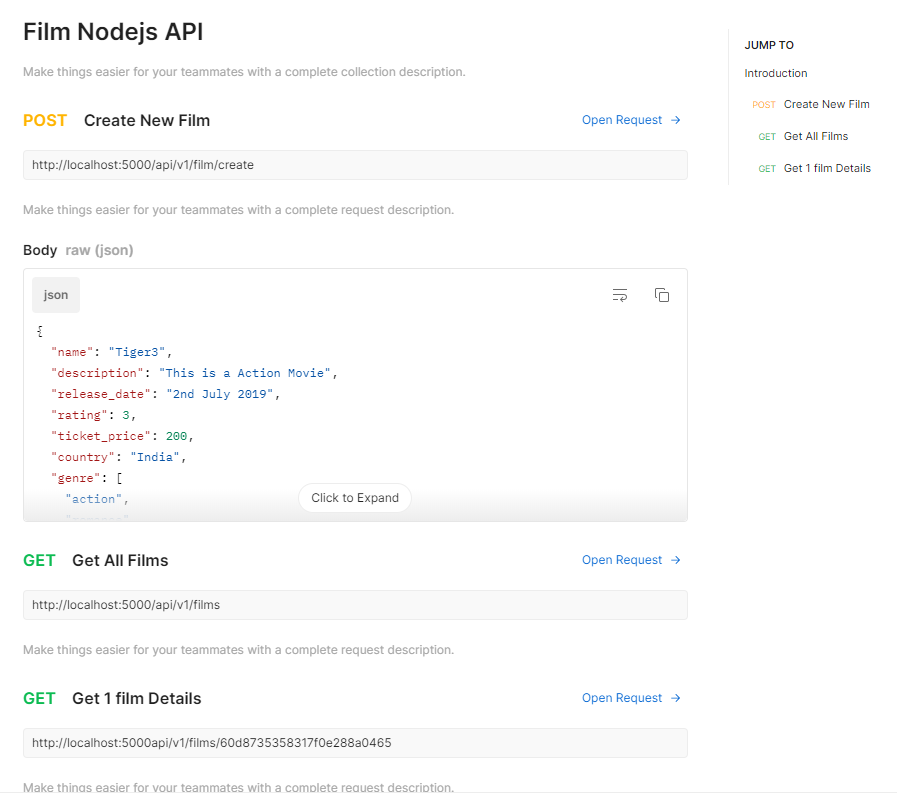This screenshot has width=897, height=799.
Task: Click the arrow icon beside Get All Films Open Request
Action: point(675,560)
